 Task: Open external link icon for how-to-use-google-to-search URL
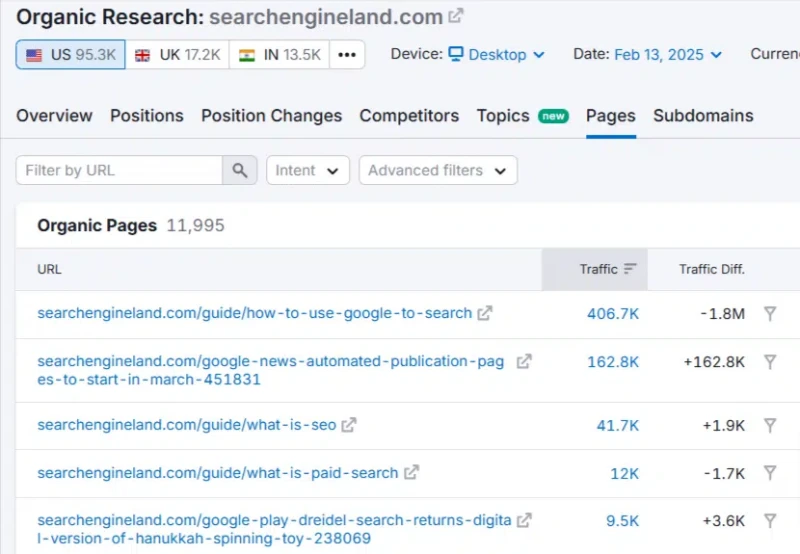(x=485, y=313)
